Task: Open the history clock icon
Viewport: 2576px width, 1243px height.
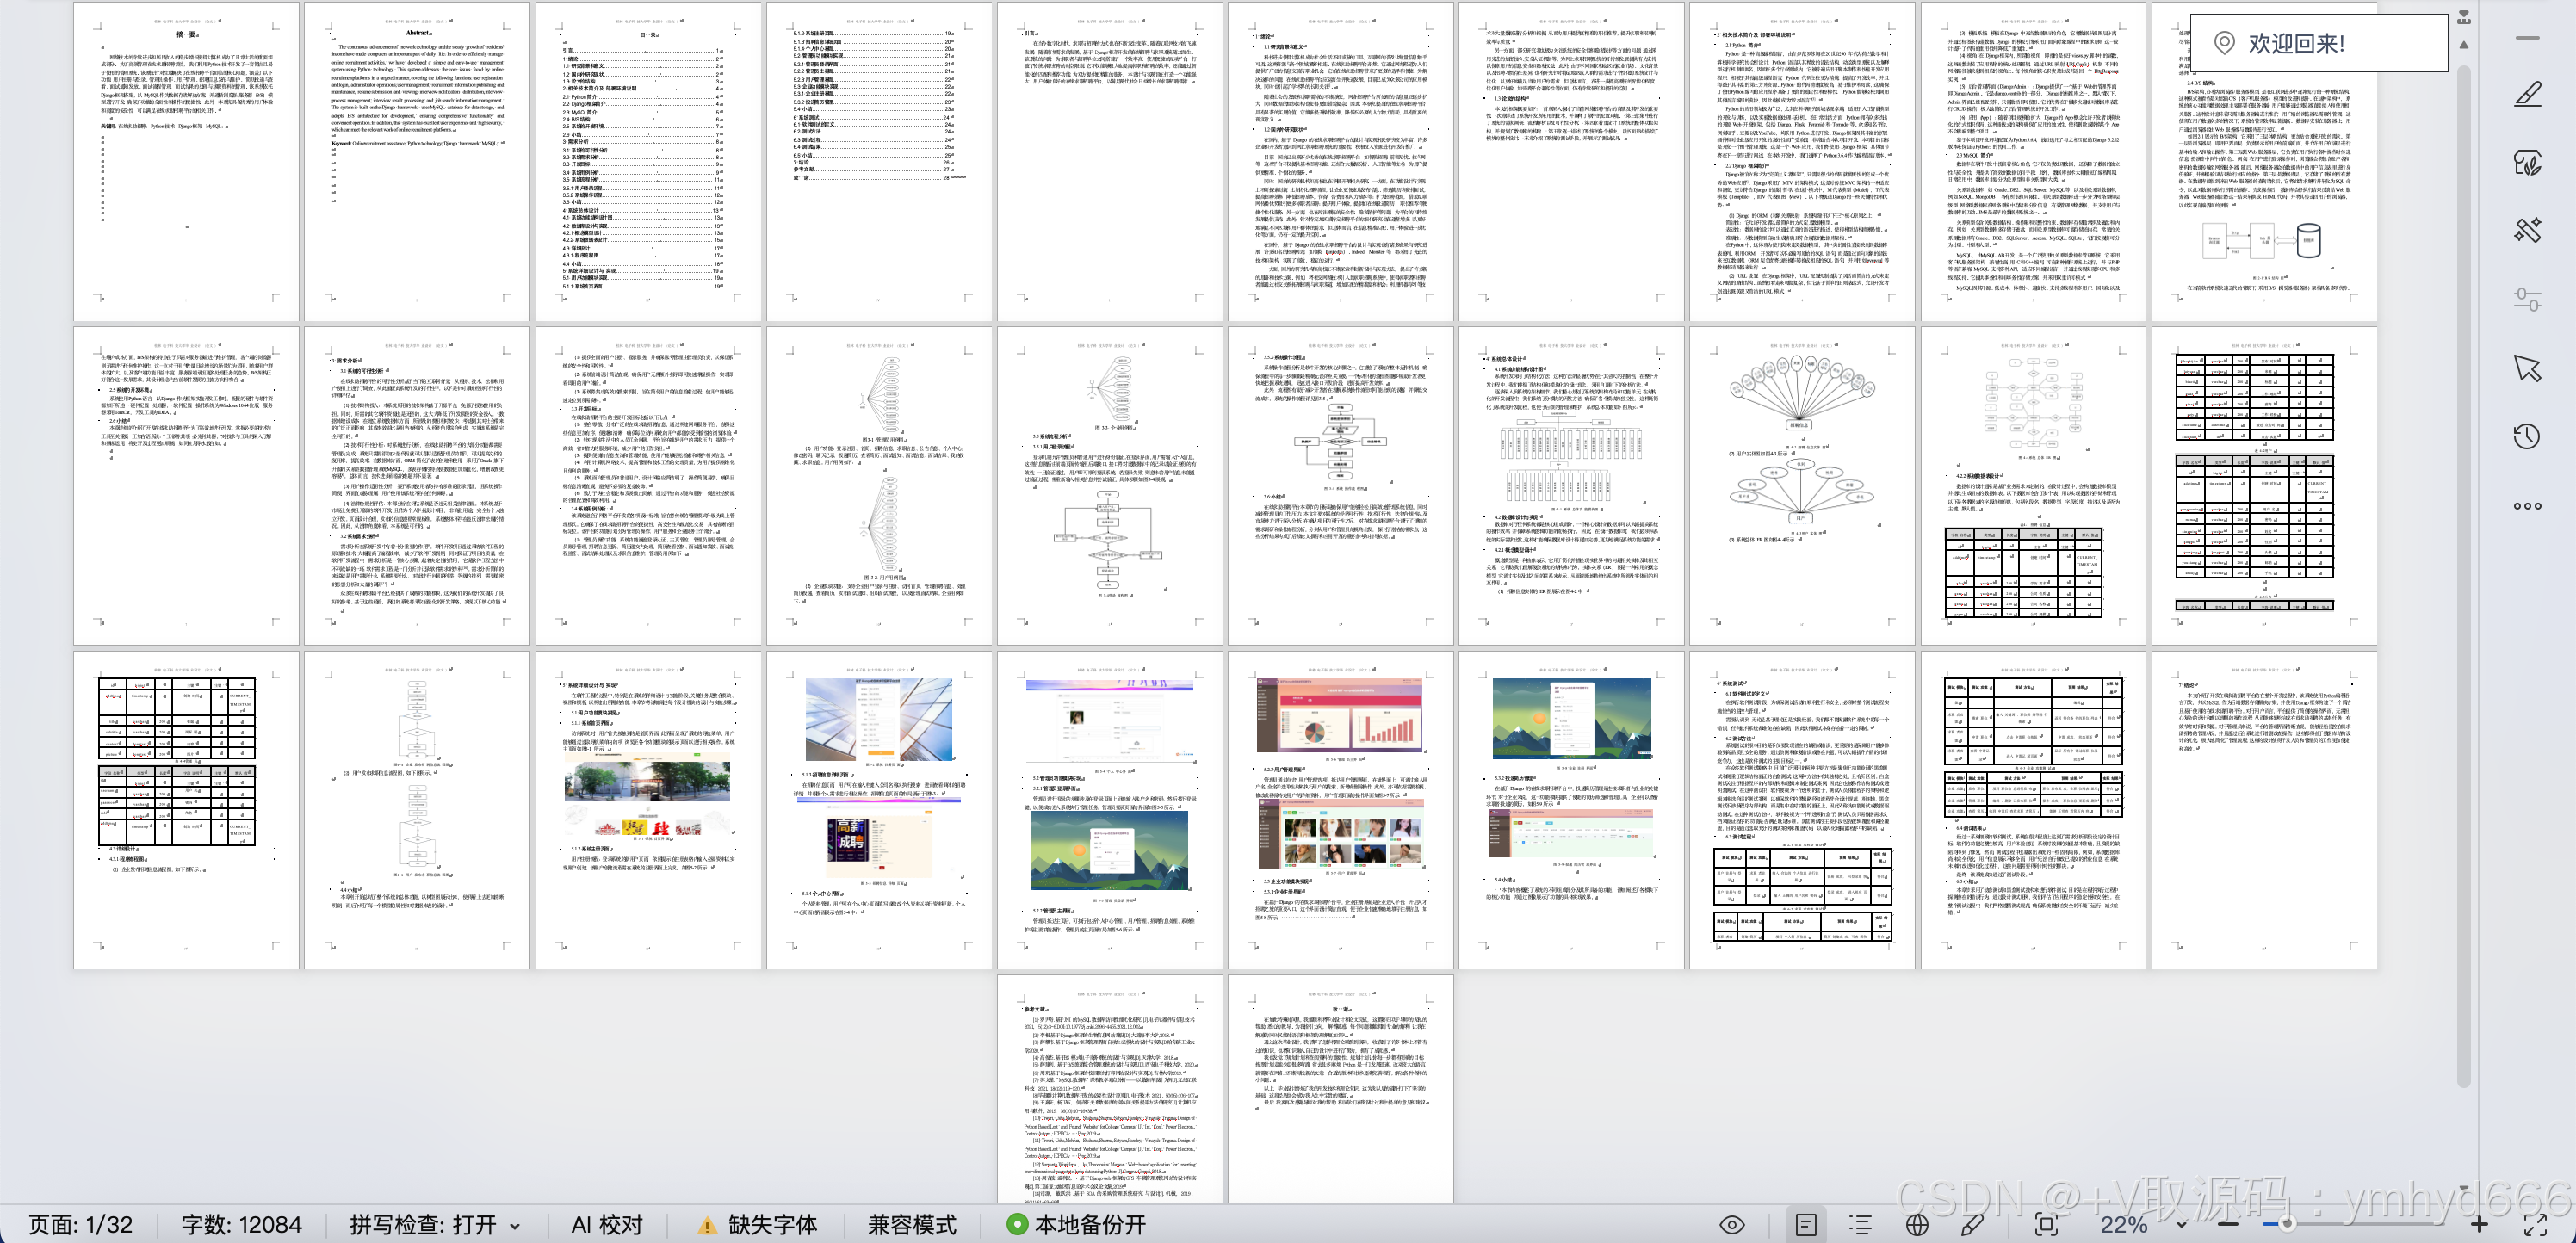Action: pos(2527,436)
